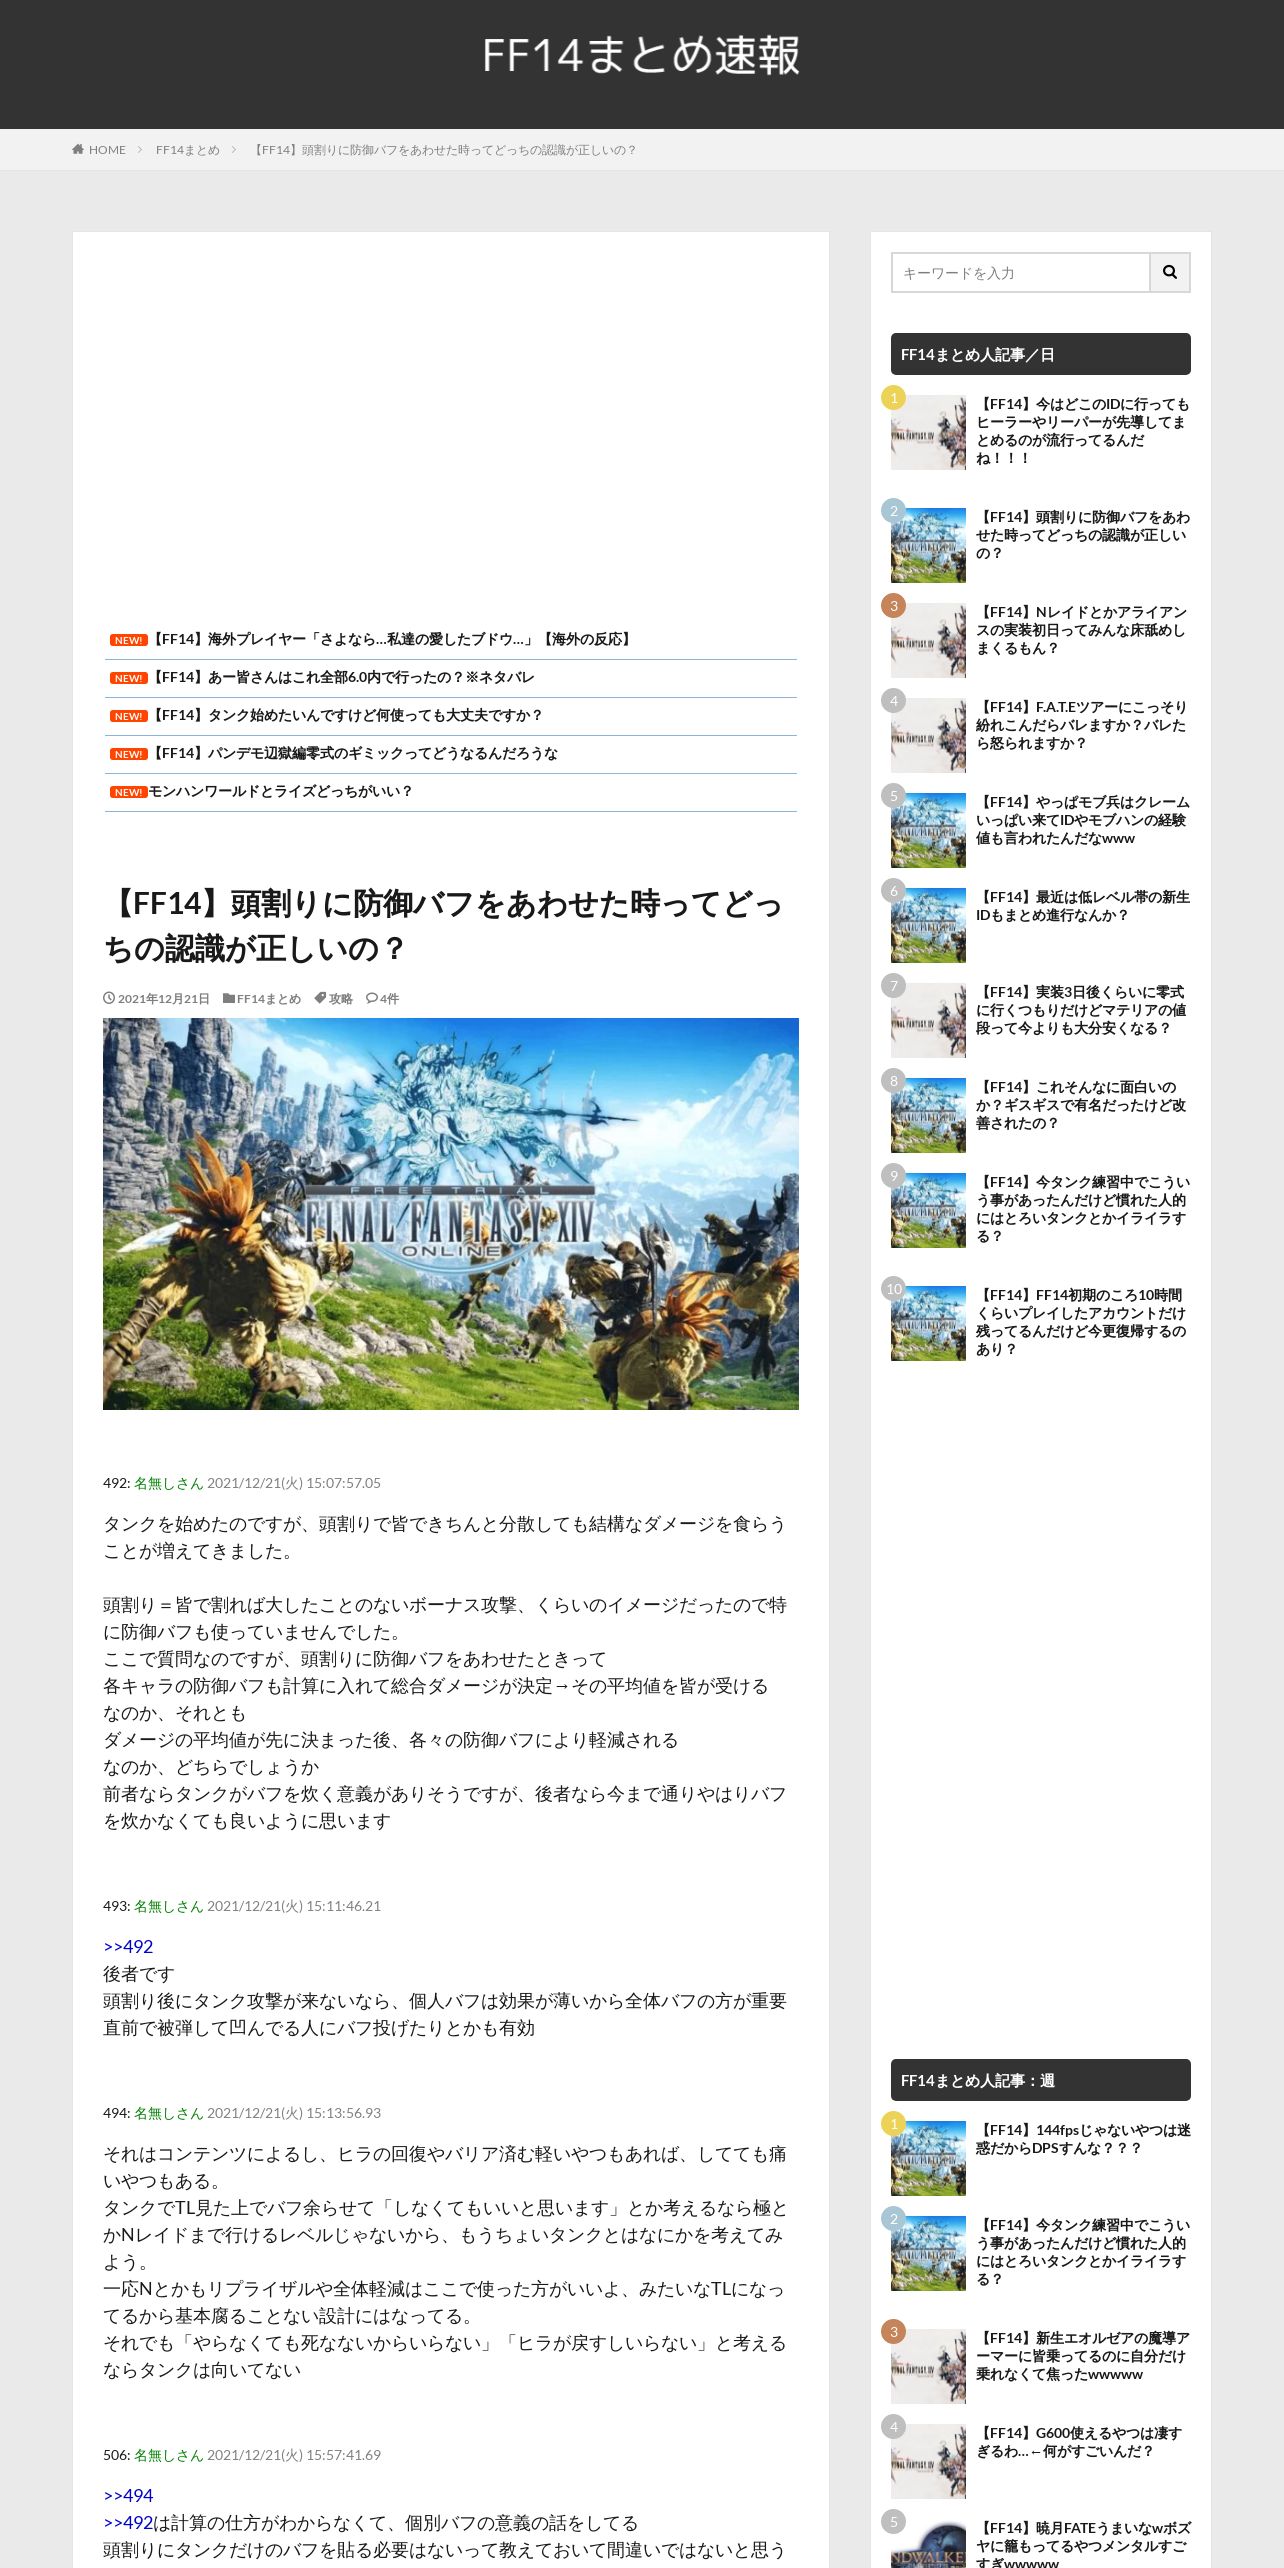The height and width of the screenshot is (2568, 1284).
Task: Open daily rank 2 頭割りに防御バフ article
Action: click(x=1083, y=535)
